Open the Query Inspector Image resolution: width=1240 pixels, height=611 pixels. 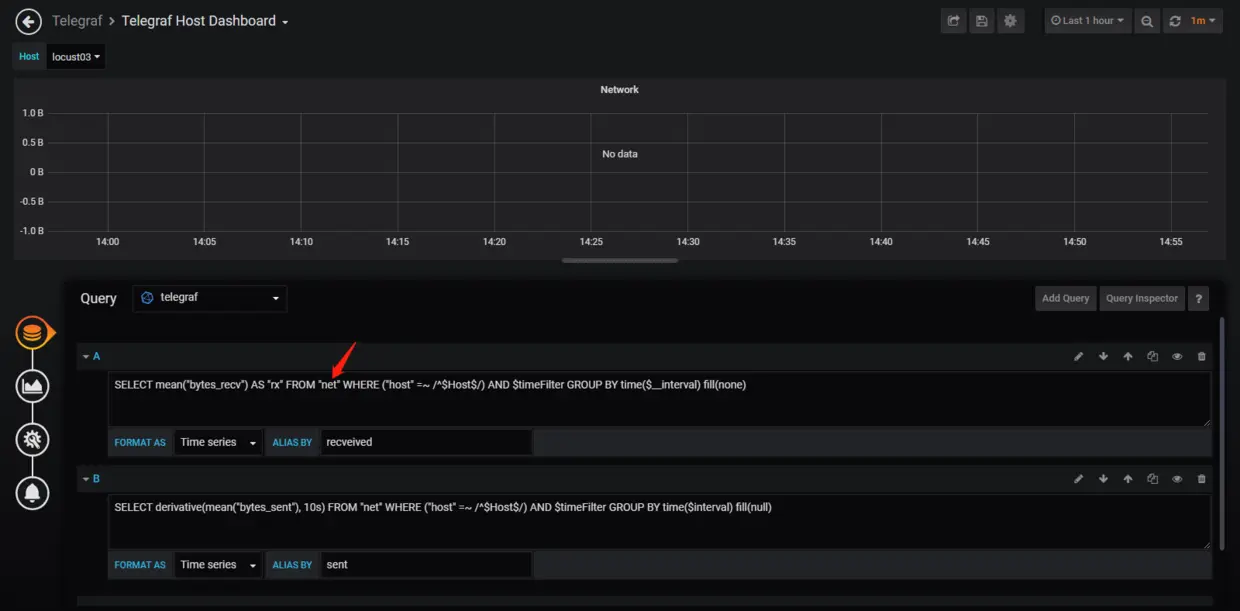point(1142,298)
